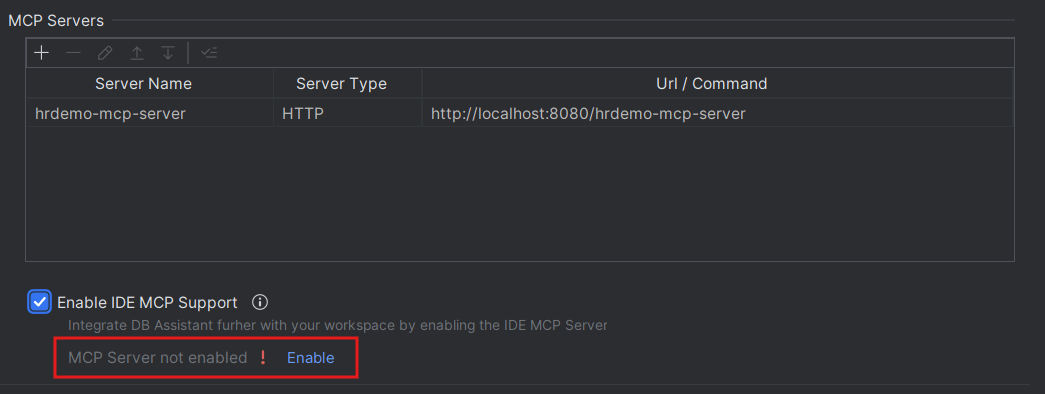Click the MCP Server not enabled text
The image size is (1045, 394).
tap(157, 358)
